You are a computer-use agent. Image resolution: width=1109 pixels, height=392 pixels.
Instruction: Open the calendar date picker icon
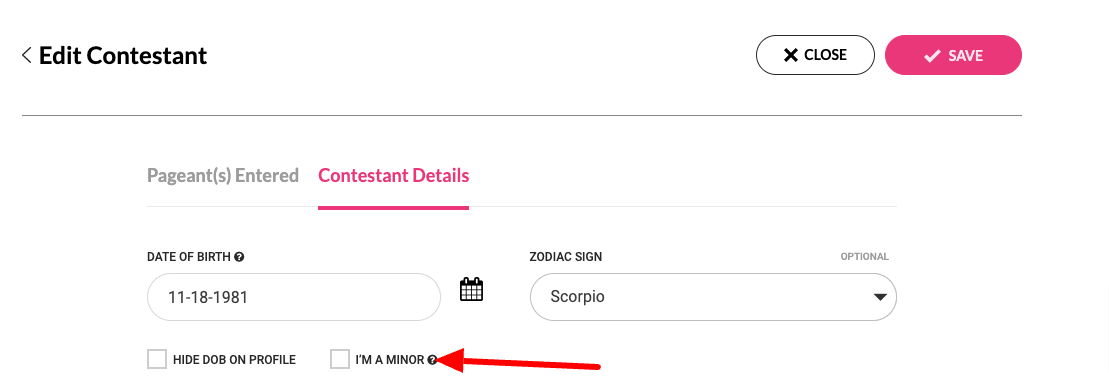coord(471,289)
